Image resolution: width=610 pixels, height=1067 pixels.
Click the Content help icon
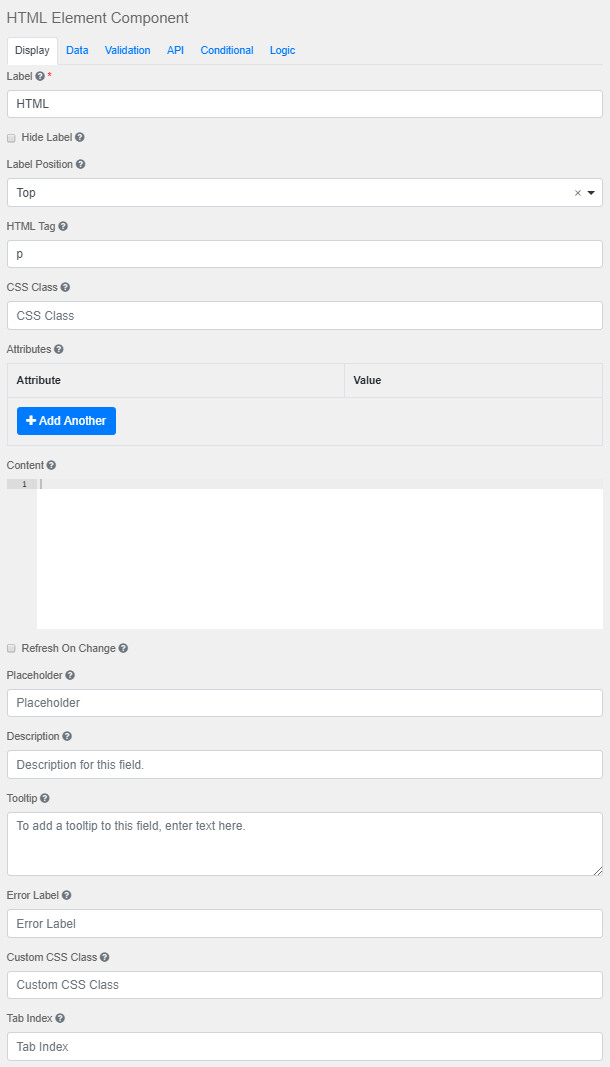50,465
